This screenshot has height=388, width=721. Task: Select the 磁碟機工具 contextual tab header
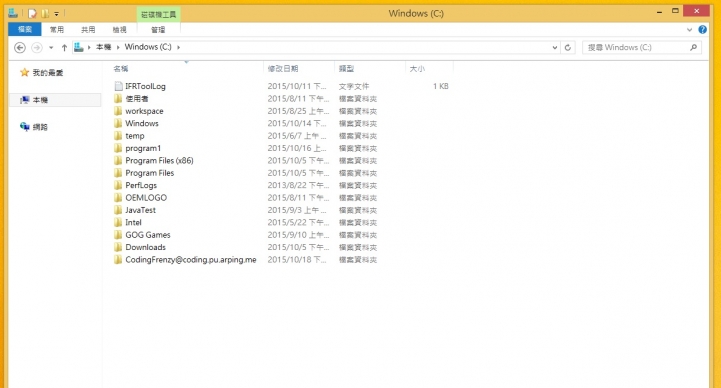coord(158,14)
